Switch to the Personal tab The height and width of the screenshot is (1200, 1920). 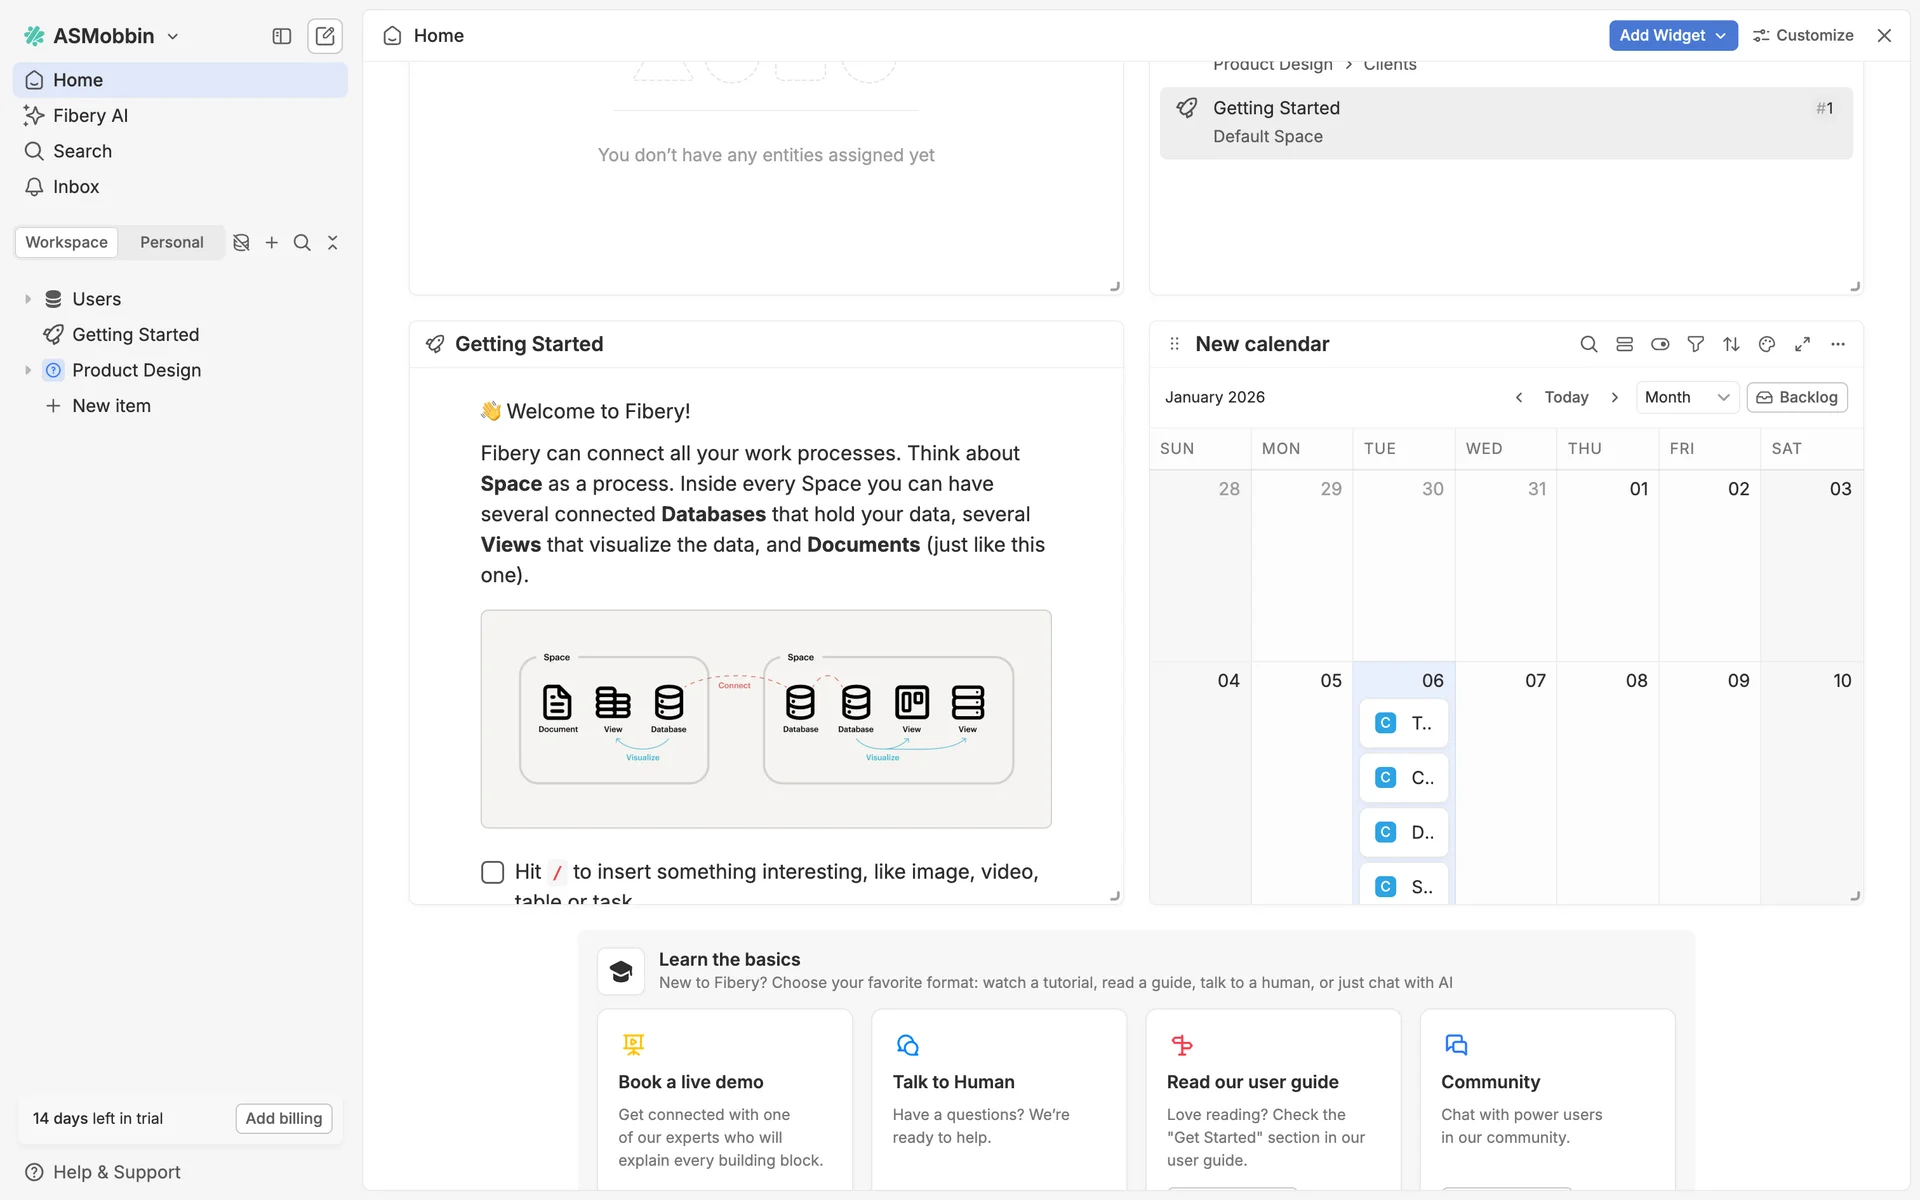pos(171,242)
